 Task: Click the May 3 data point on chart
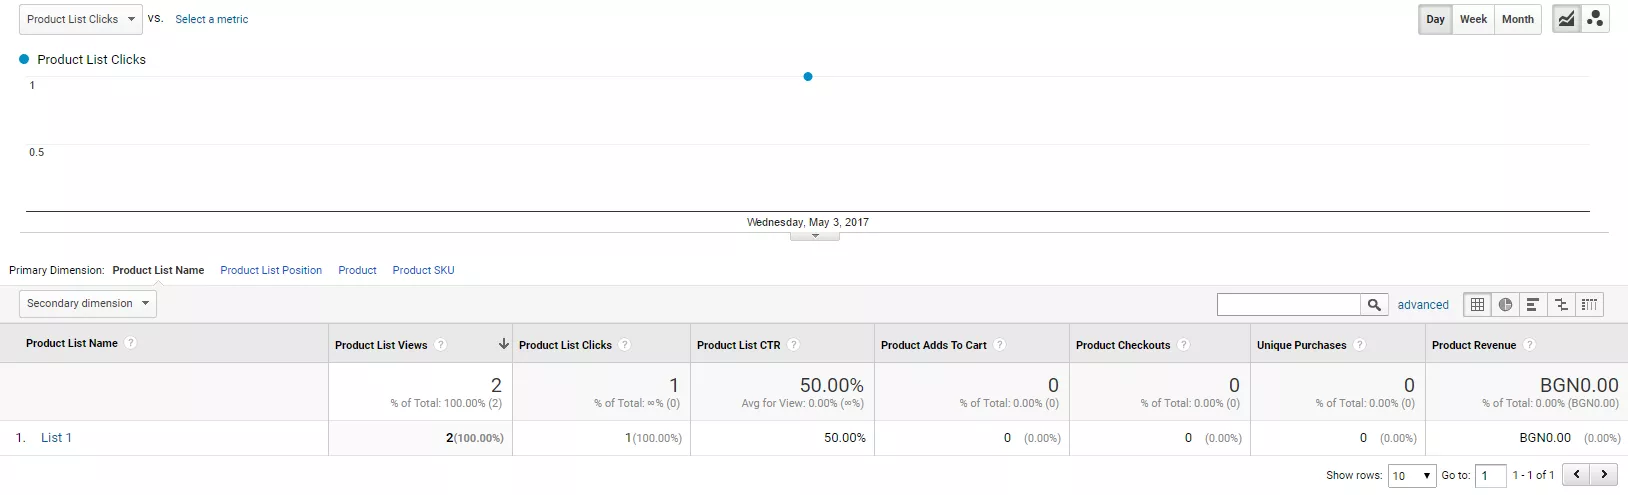pos(808,77)
